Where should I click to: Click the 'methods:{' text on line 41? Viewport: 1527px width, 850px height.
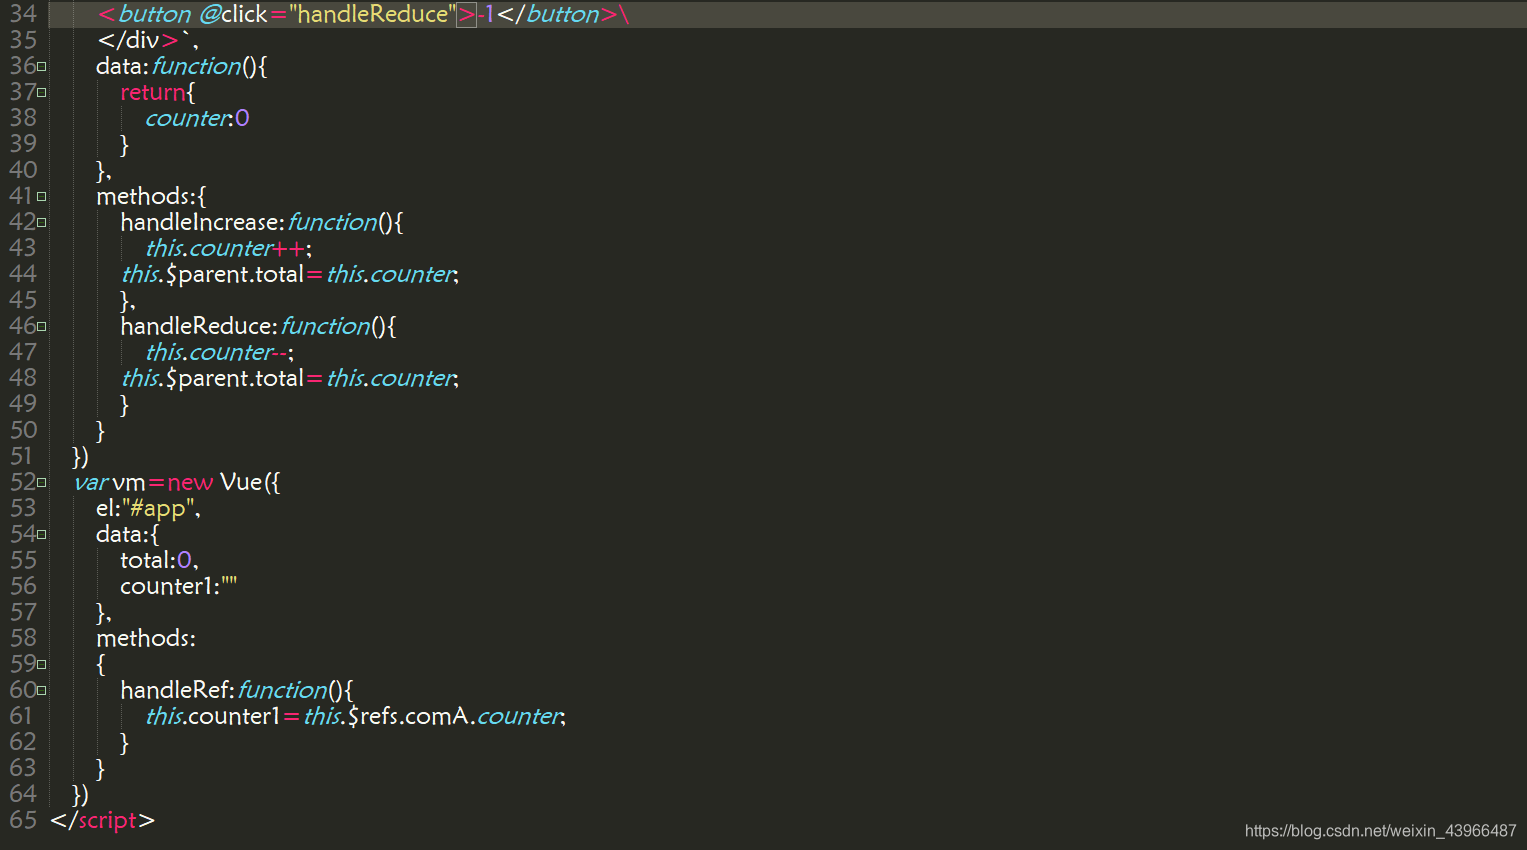pos(151,196)
